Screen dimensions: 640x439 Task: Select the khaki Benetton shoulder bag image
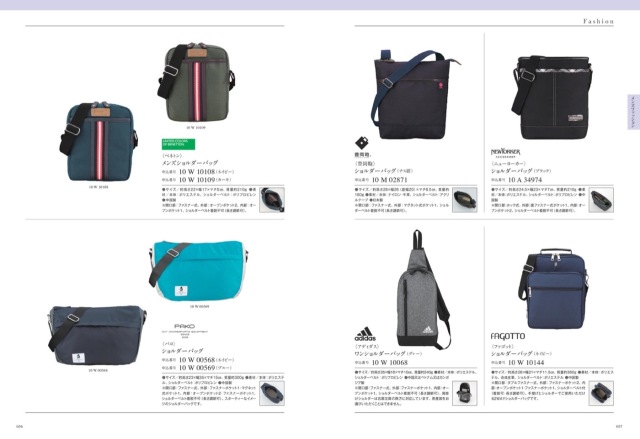click(x=196, y=82)
